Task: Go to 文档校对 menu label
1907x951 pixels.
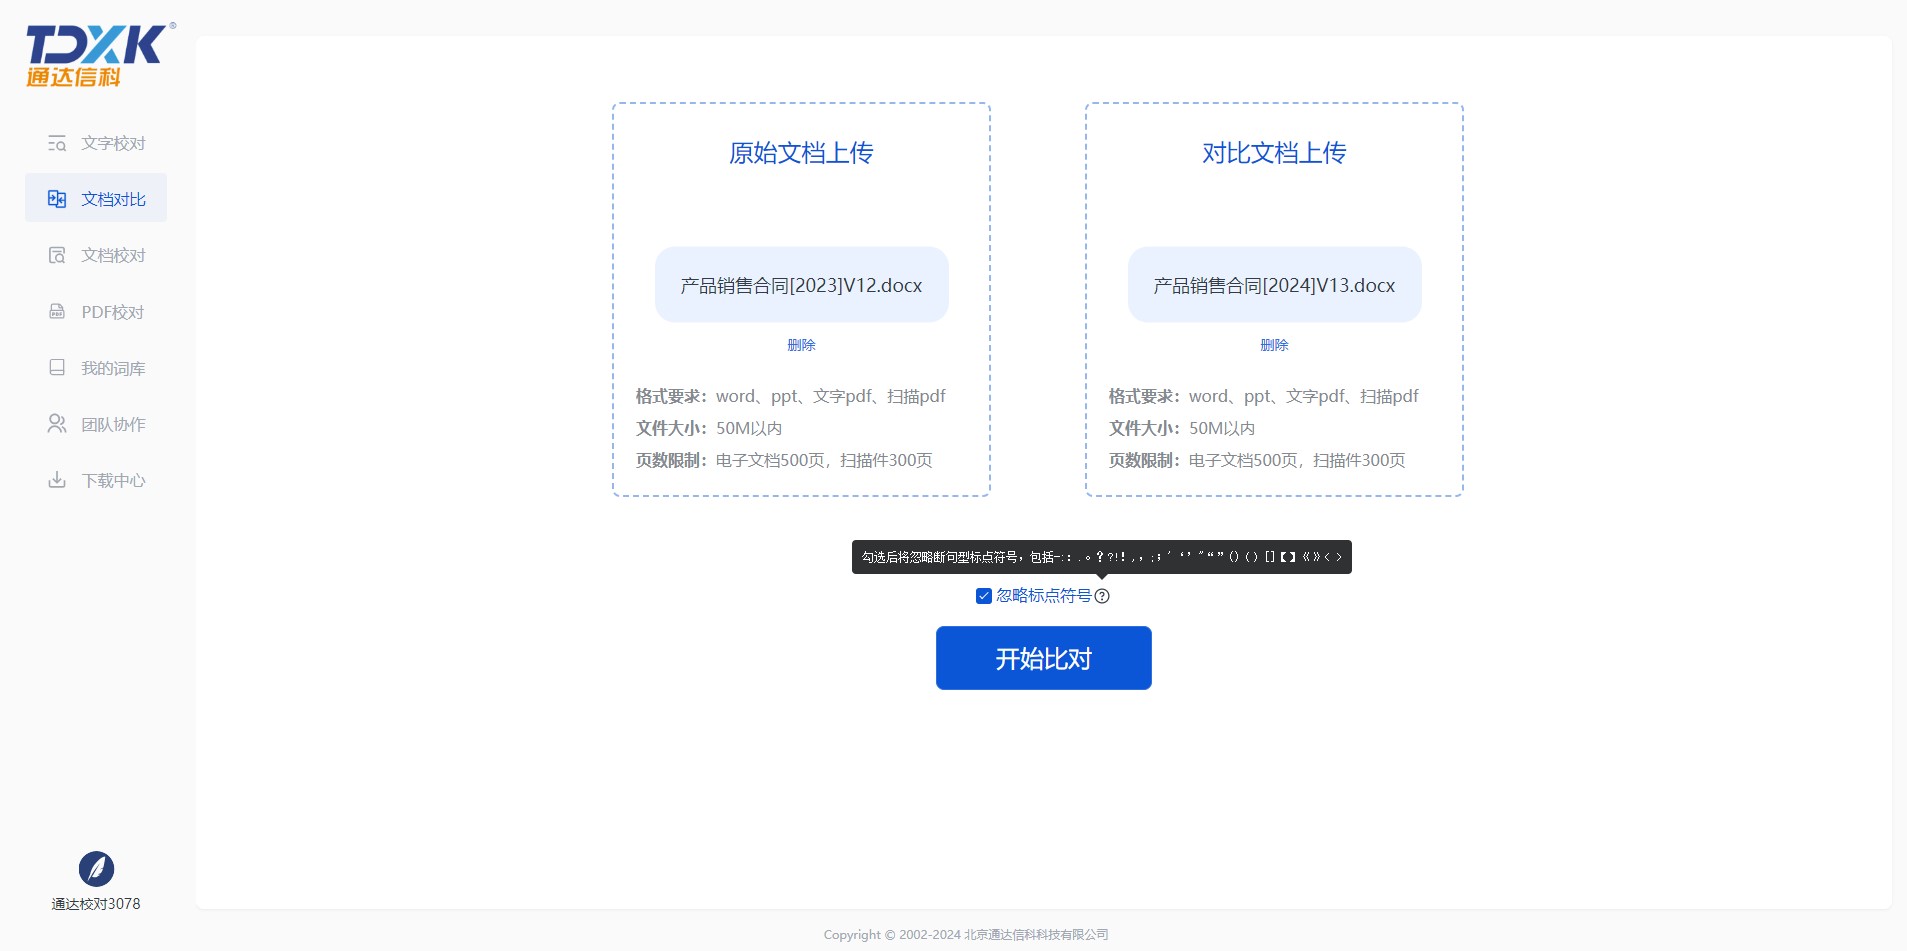Action: click(x=114, y=255)
